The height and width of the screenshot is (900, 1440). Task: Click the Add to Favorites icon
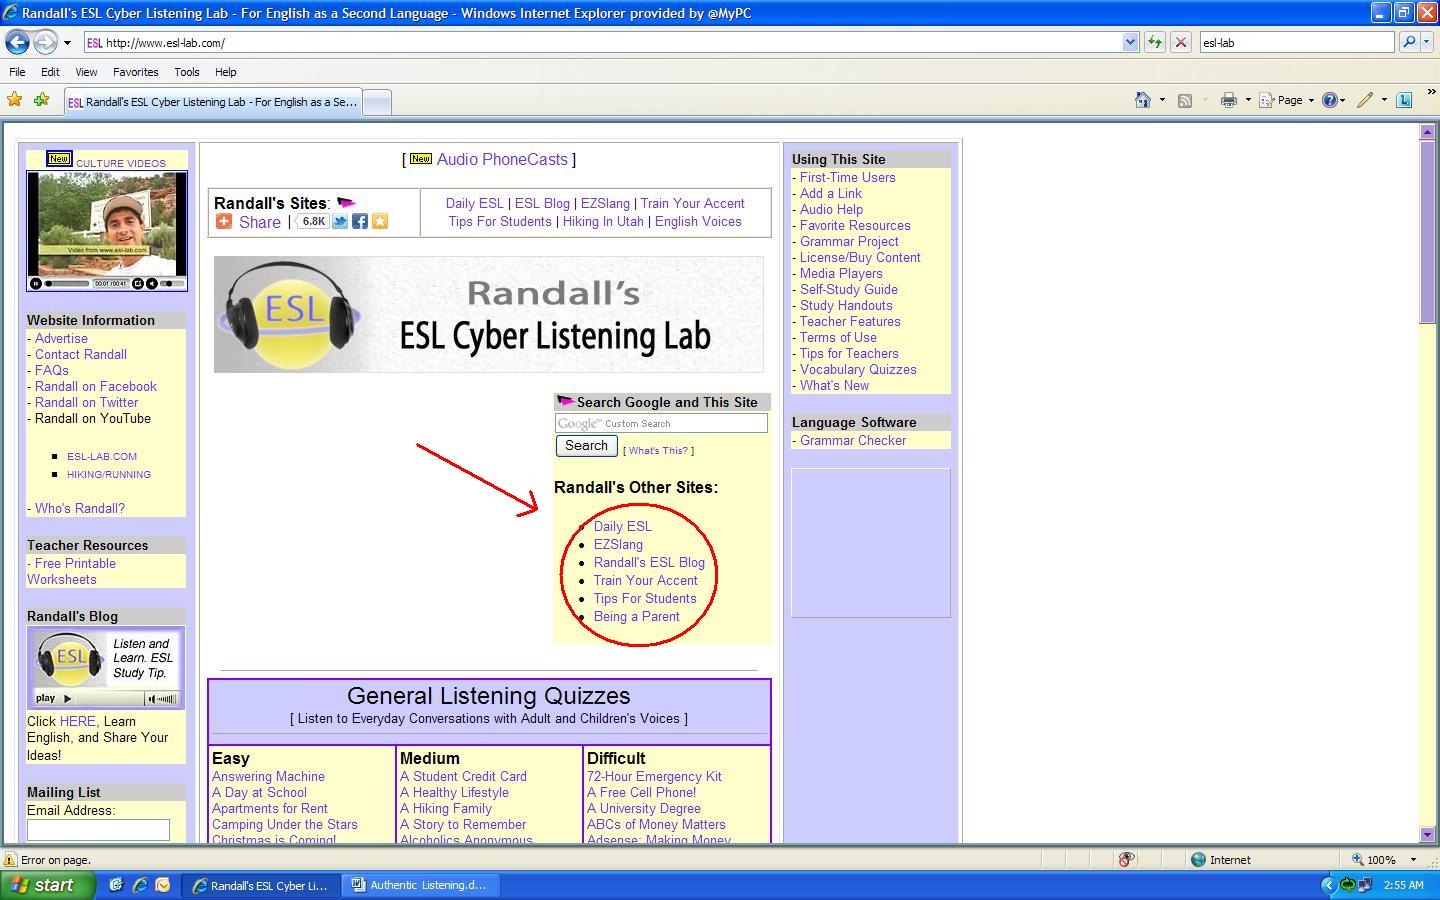coord(41,100)
